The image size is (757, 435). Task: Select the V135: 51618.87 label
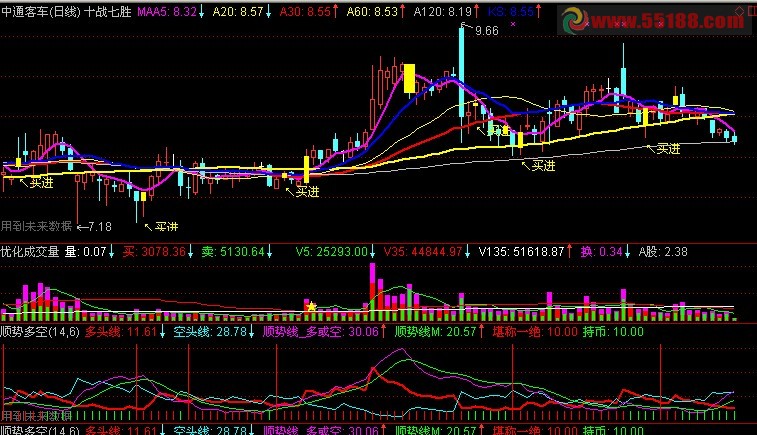521,252
